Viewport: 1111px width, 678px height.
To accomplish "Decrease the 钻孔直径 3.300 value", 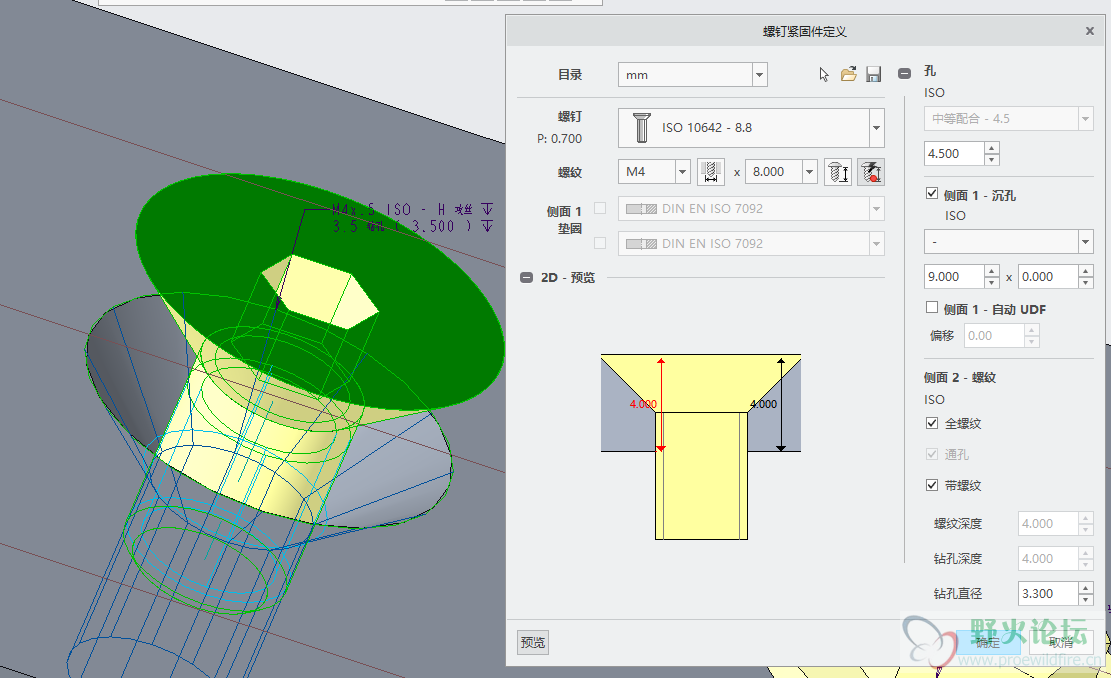I will [x=1085, y=599].
